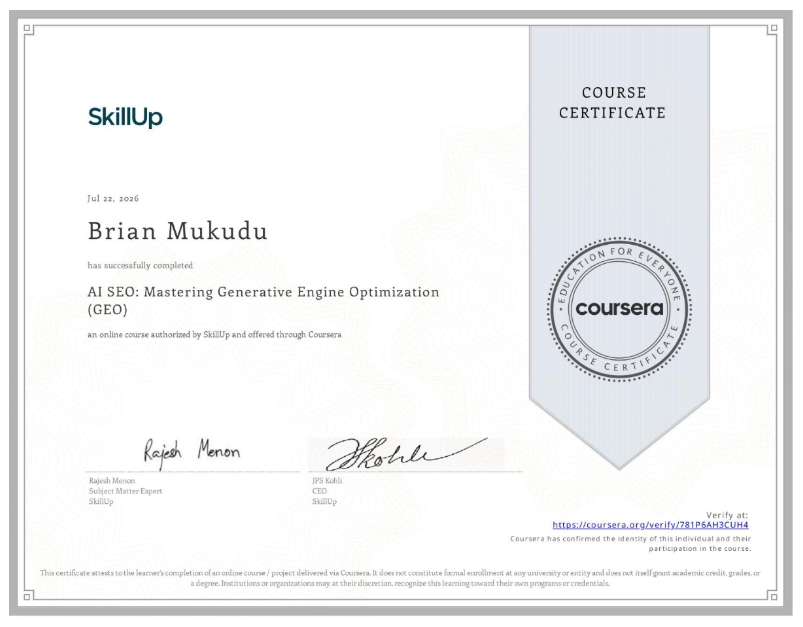Click the JPS Kohli handwritten signature

pyautogui.click(x=407, y=454)
